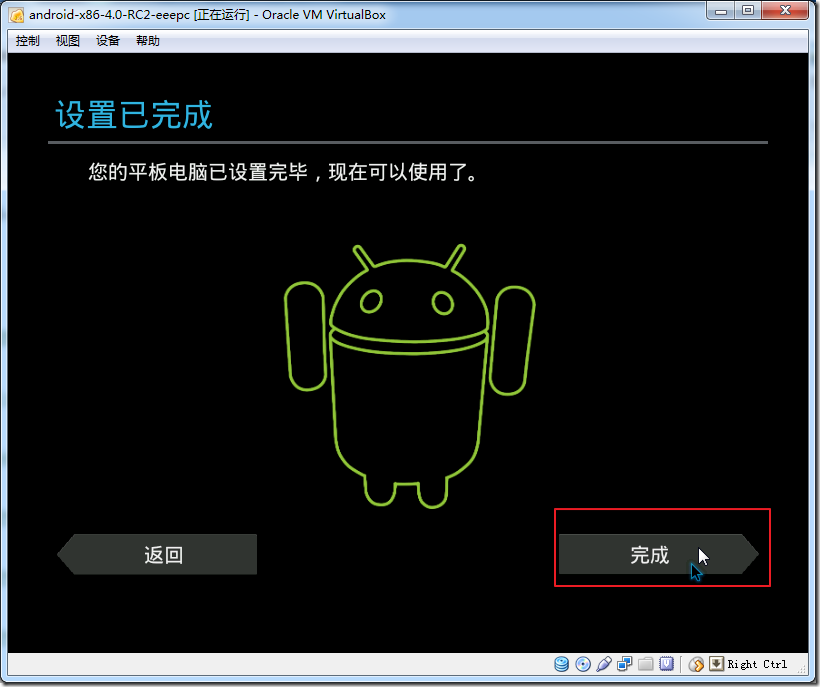Screen dimensions: 820x687
Task: Open the 控制 menu
Action: pyautogui.click(x=28, y=41)
